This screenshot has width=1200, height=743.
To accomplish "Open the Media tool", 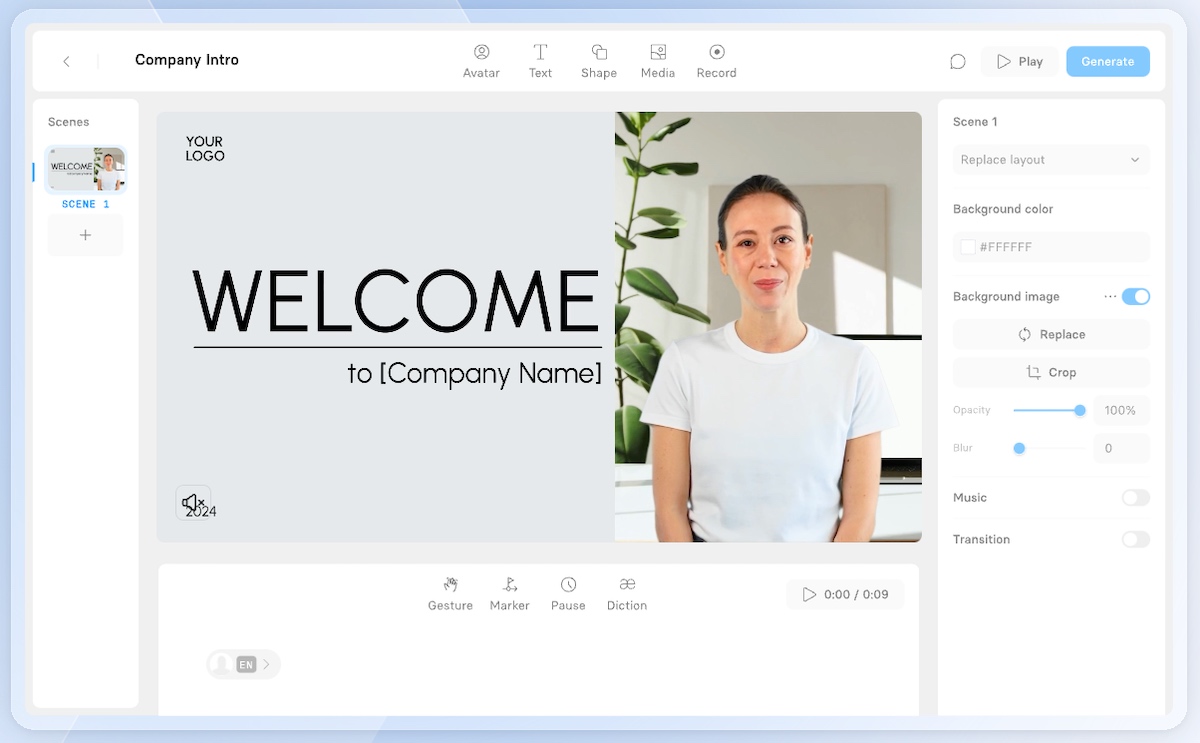I will pyautogui.click(x=658, y=61).
